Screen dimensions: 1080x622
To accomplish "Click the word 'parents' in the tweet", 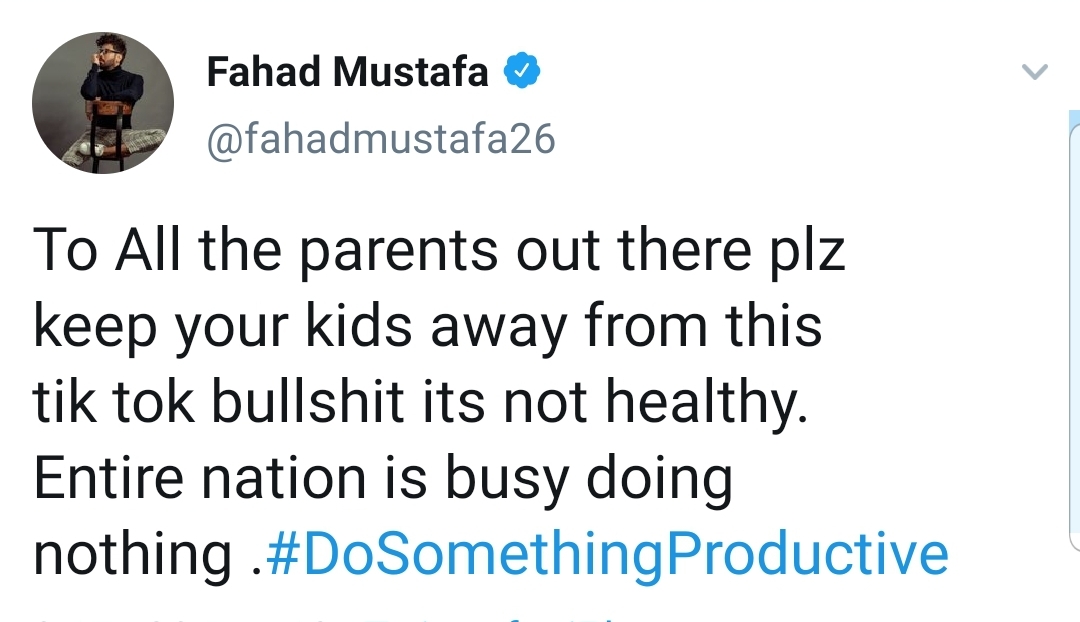I will coord(398,253).
